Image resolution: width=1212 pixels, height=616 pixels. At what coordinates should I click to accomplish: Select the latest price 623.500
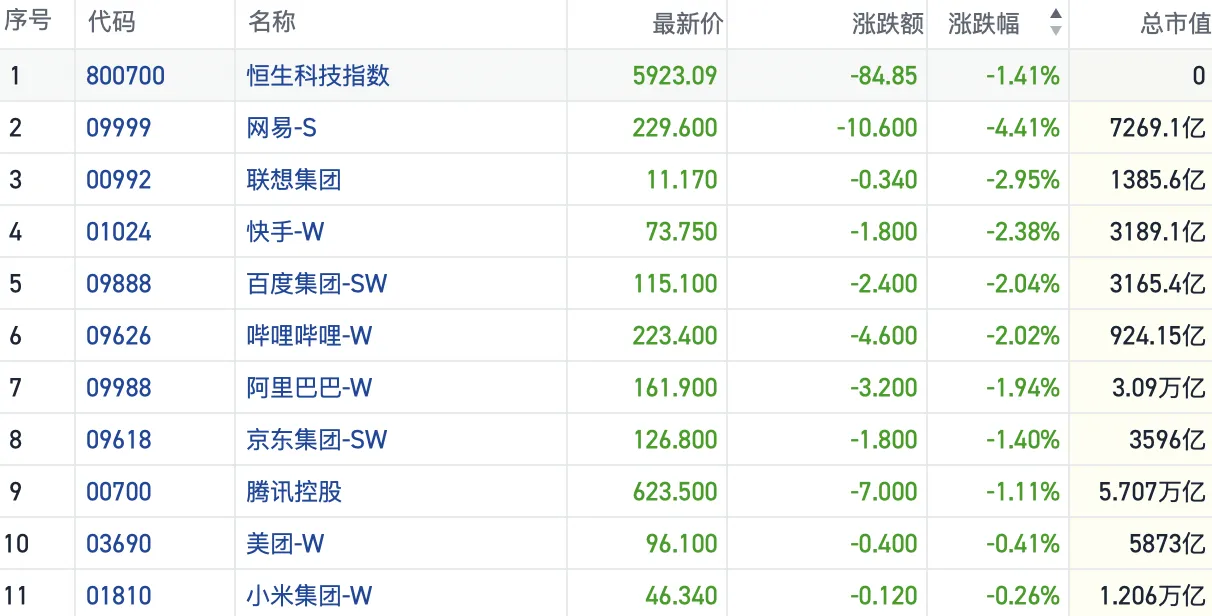pos(675,492)
